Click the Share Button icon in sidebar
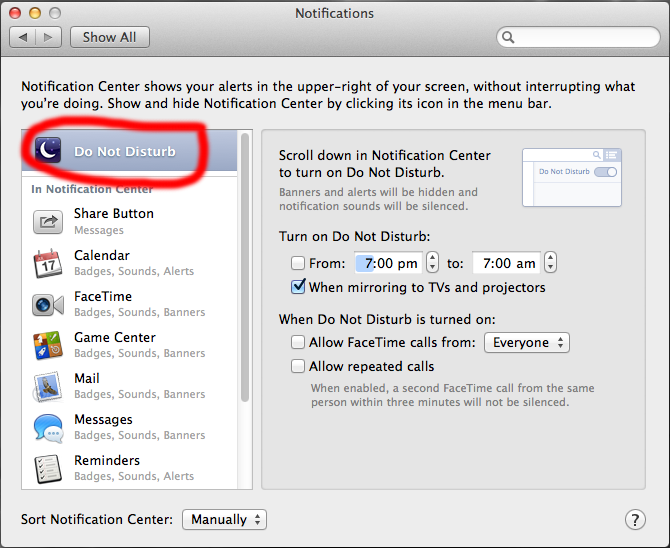The image size is (670, 548). pos(48,221)
